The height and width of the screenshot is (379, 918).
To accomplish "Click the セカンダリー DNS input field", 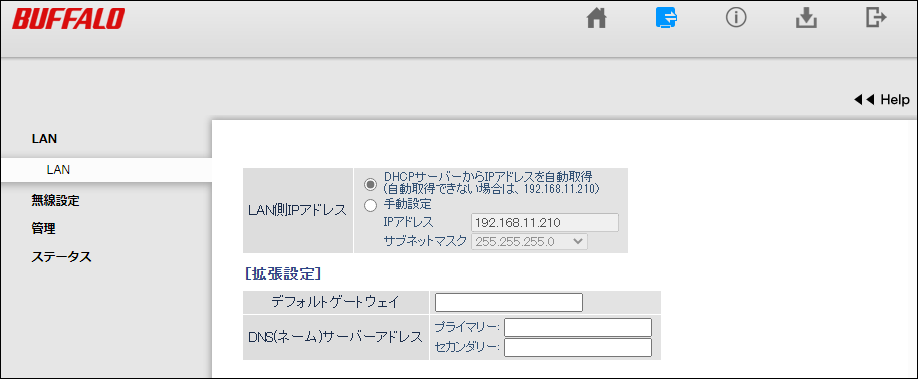I will 578,347.
